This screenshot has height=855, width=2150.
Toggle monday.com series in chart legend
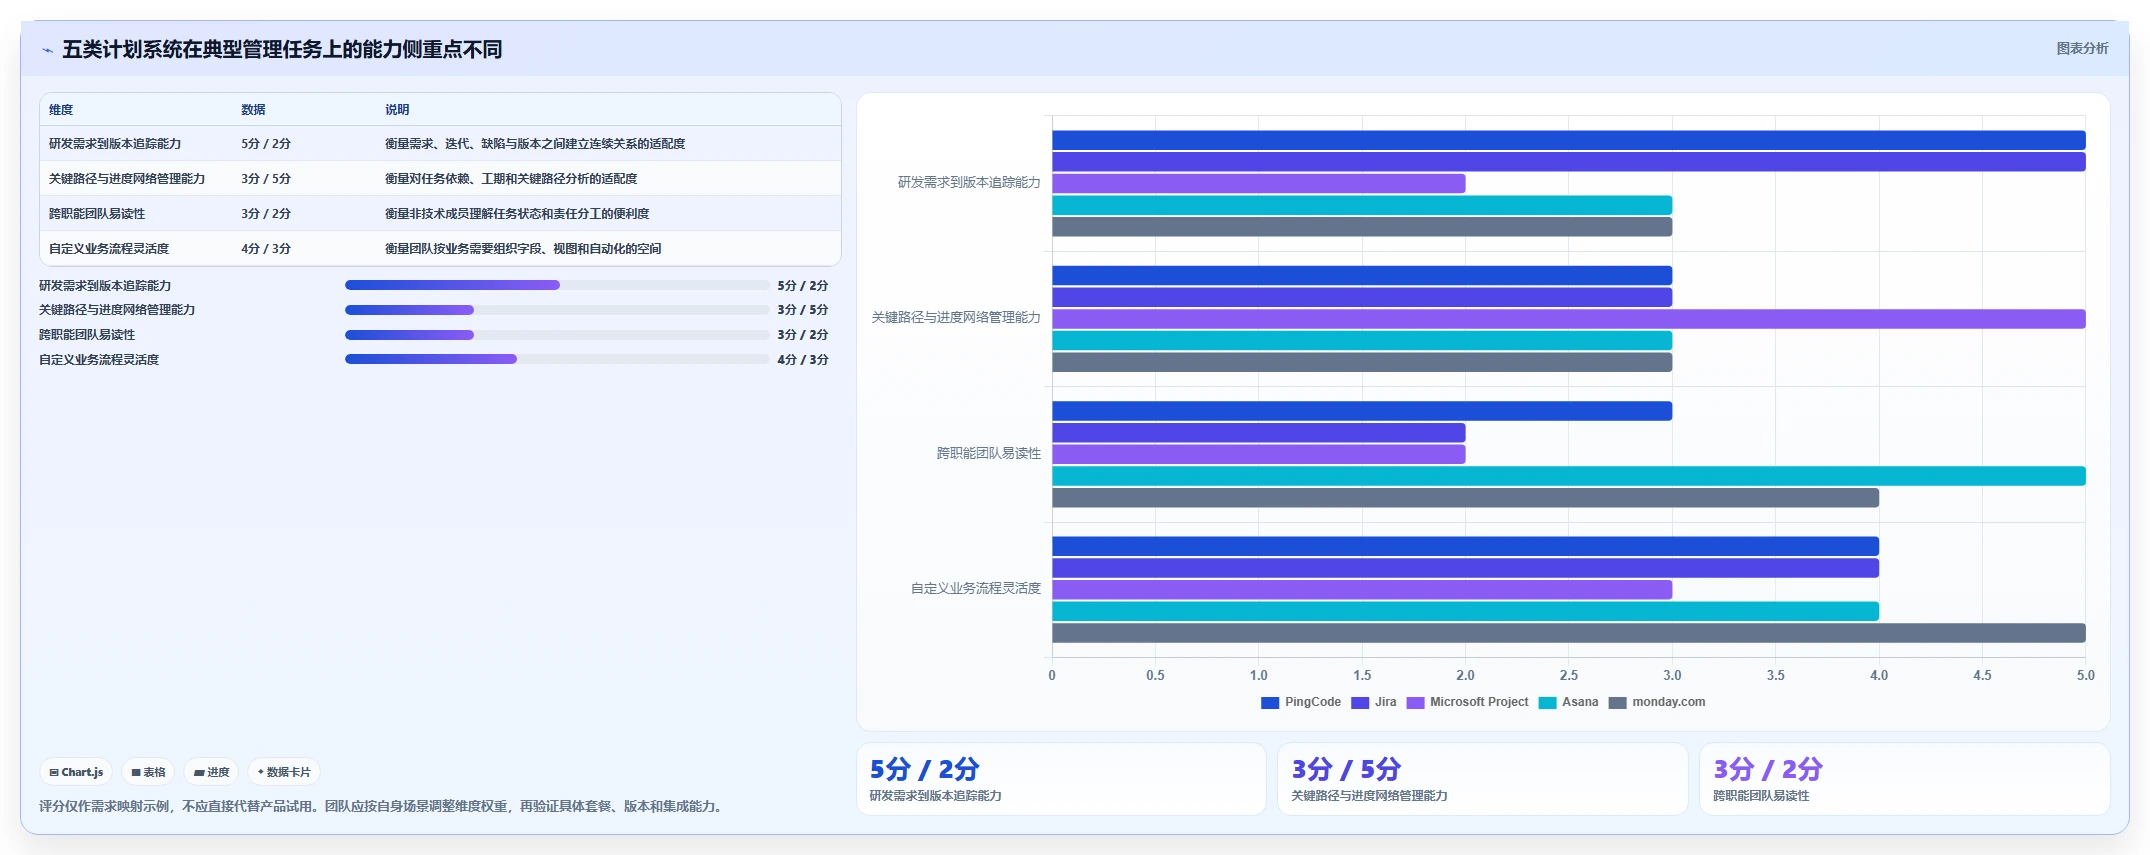(1657, 702)
